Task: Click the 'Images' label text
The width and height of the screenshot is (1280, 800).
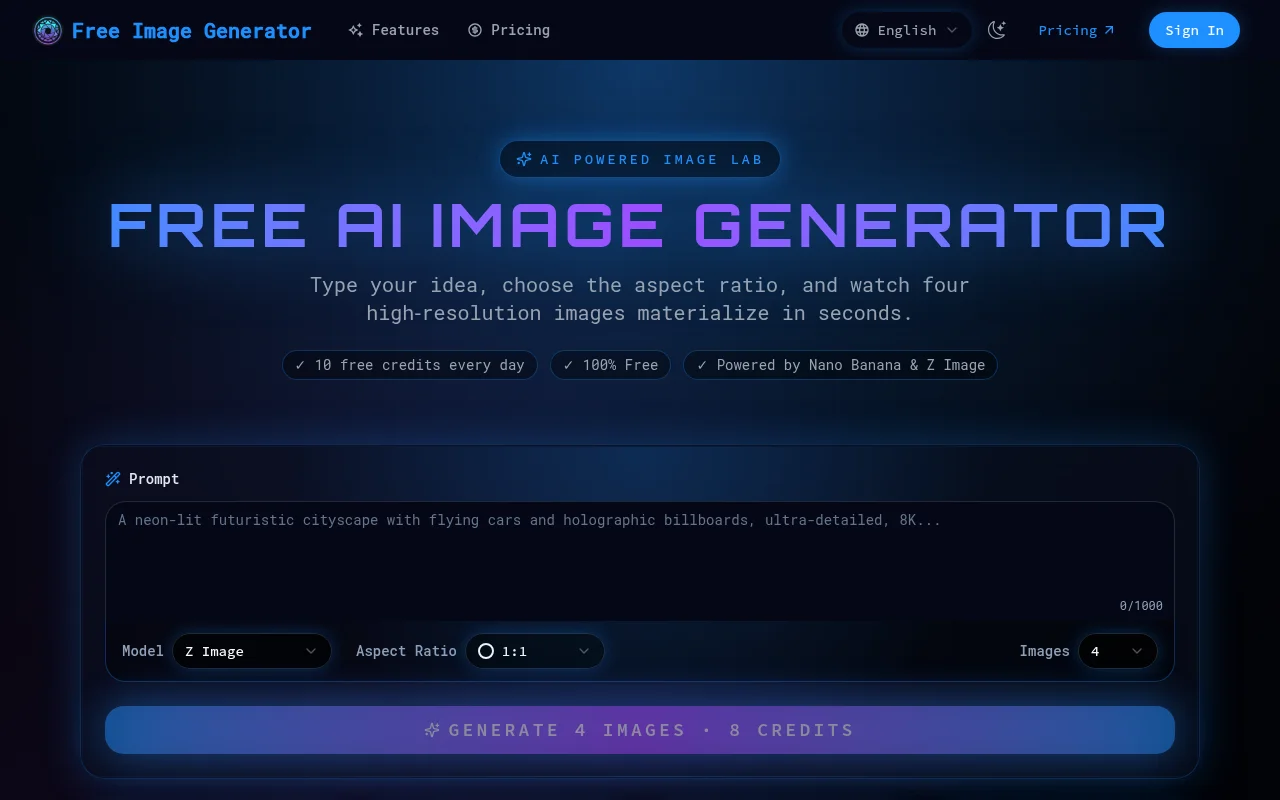Action: tap(1044, 651)
